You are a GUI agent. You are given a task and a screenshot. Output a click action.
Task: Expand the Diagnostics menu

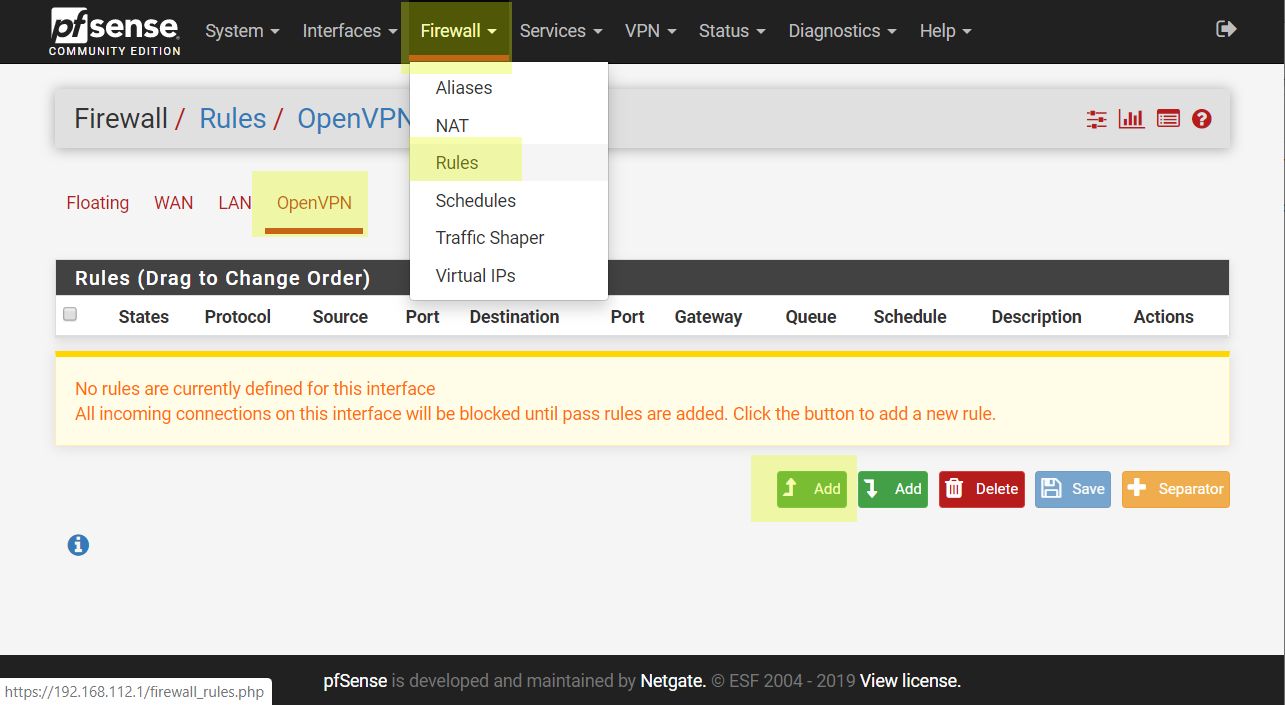click(x=842, y=31)
